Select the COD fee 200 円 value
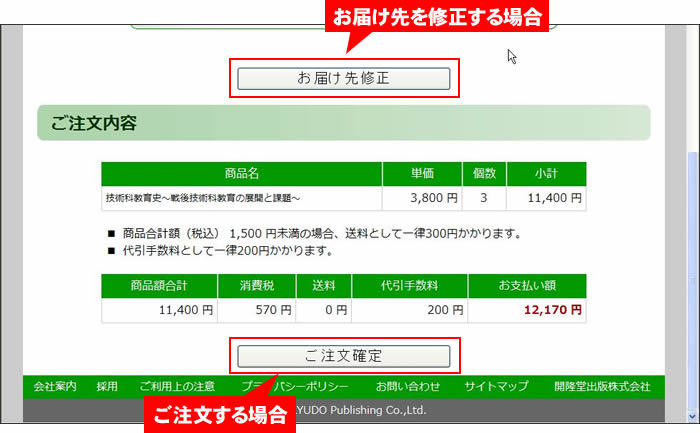700x433 pixels. (x=410, y=310)
